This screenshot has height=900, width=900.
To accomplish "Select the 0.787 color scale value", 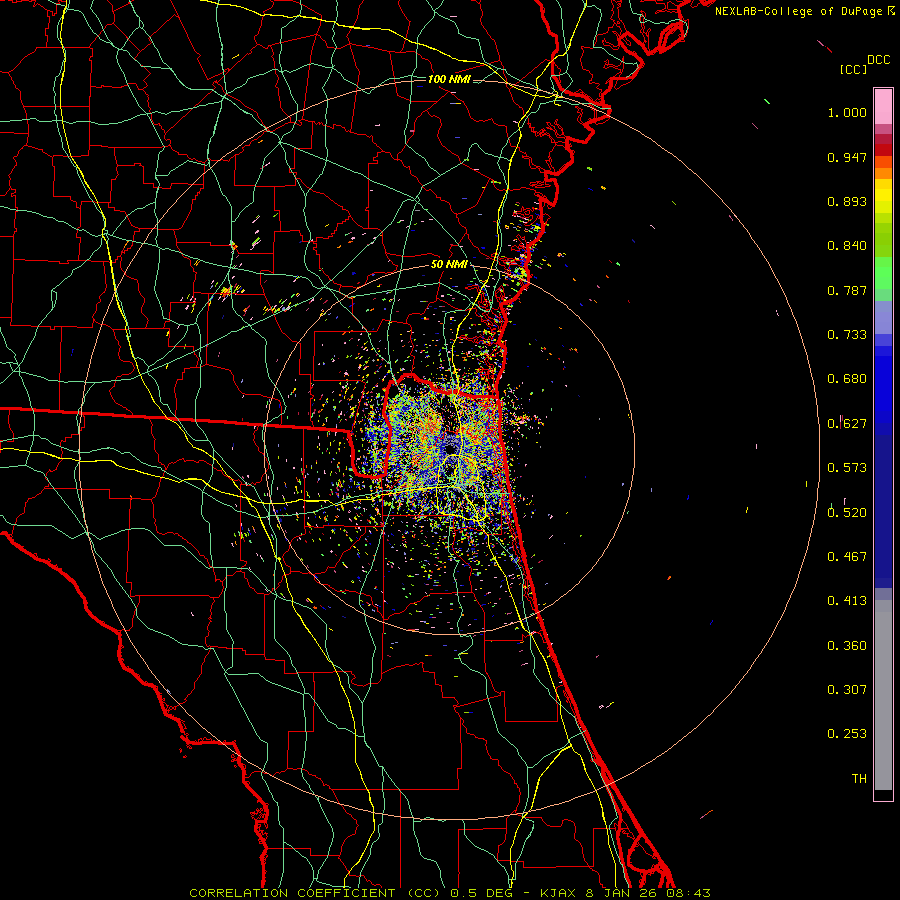I will coord(847,290).
